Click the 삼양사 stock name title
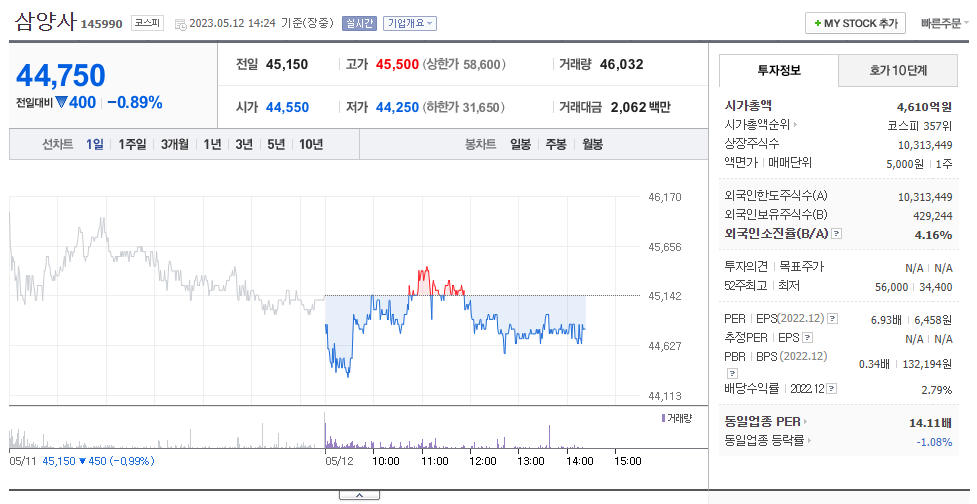977x504 pixels. 45,22
